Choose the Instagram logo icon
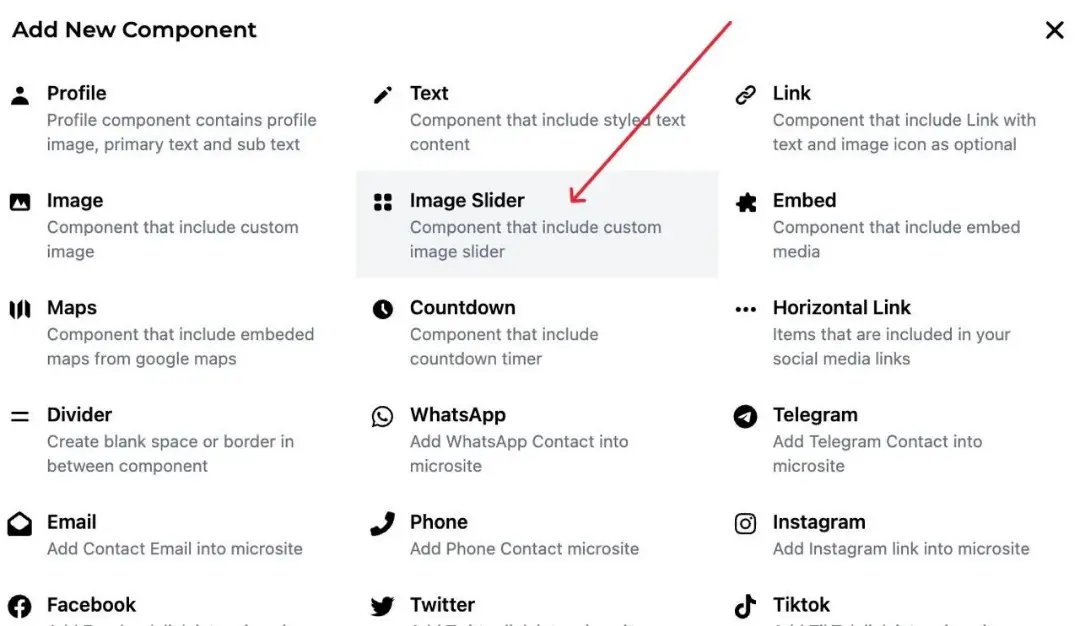This screenshot has height=626, width=1080. (746, 523)
